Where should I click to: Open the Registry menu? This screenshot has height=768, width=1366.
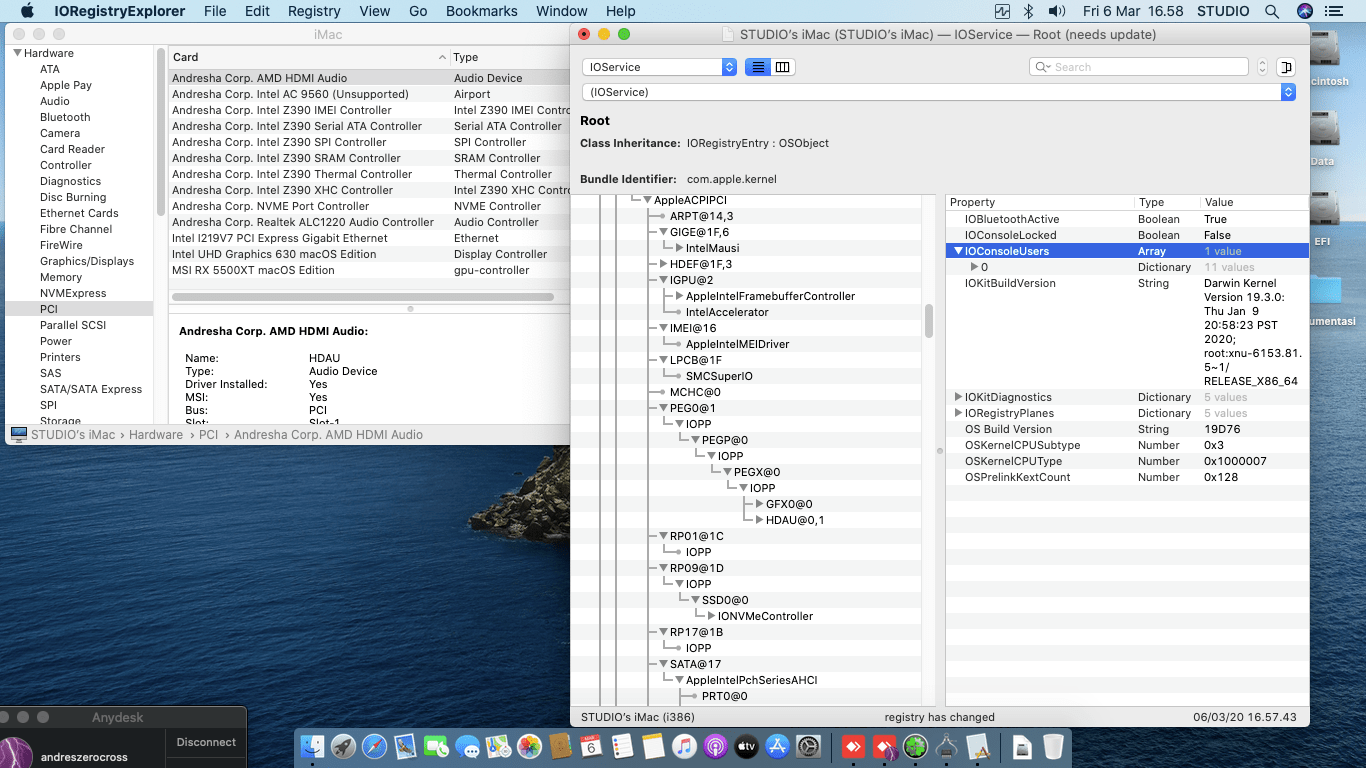pos(314,11)
